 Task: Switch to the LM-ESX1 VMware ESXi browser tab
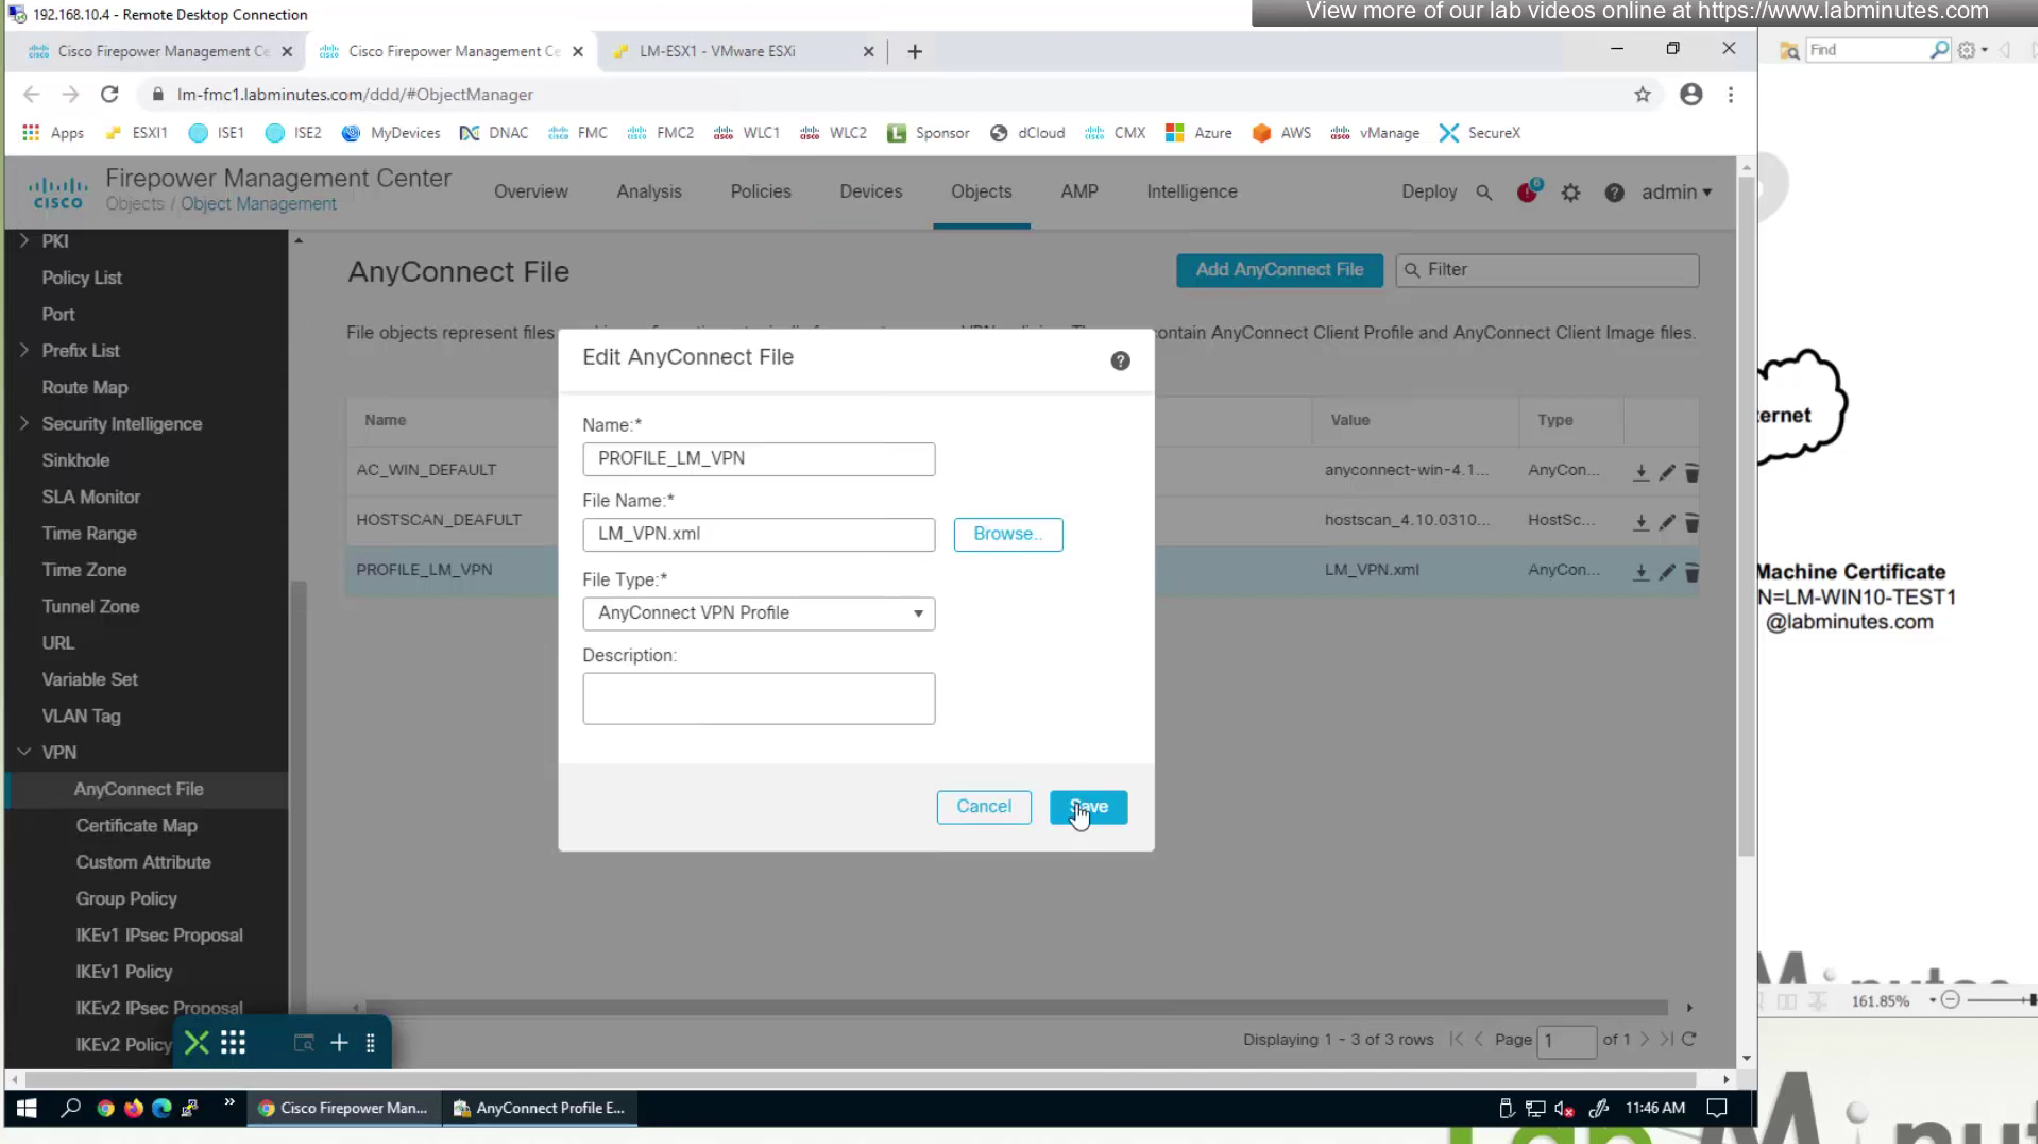pos(717,51)
